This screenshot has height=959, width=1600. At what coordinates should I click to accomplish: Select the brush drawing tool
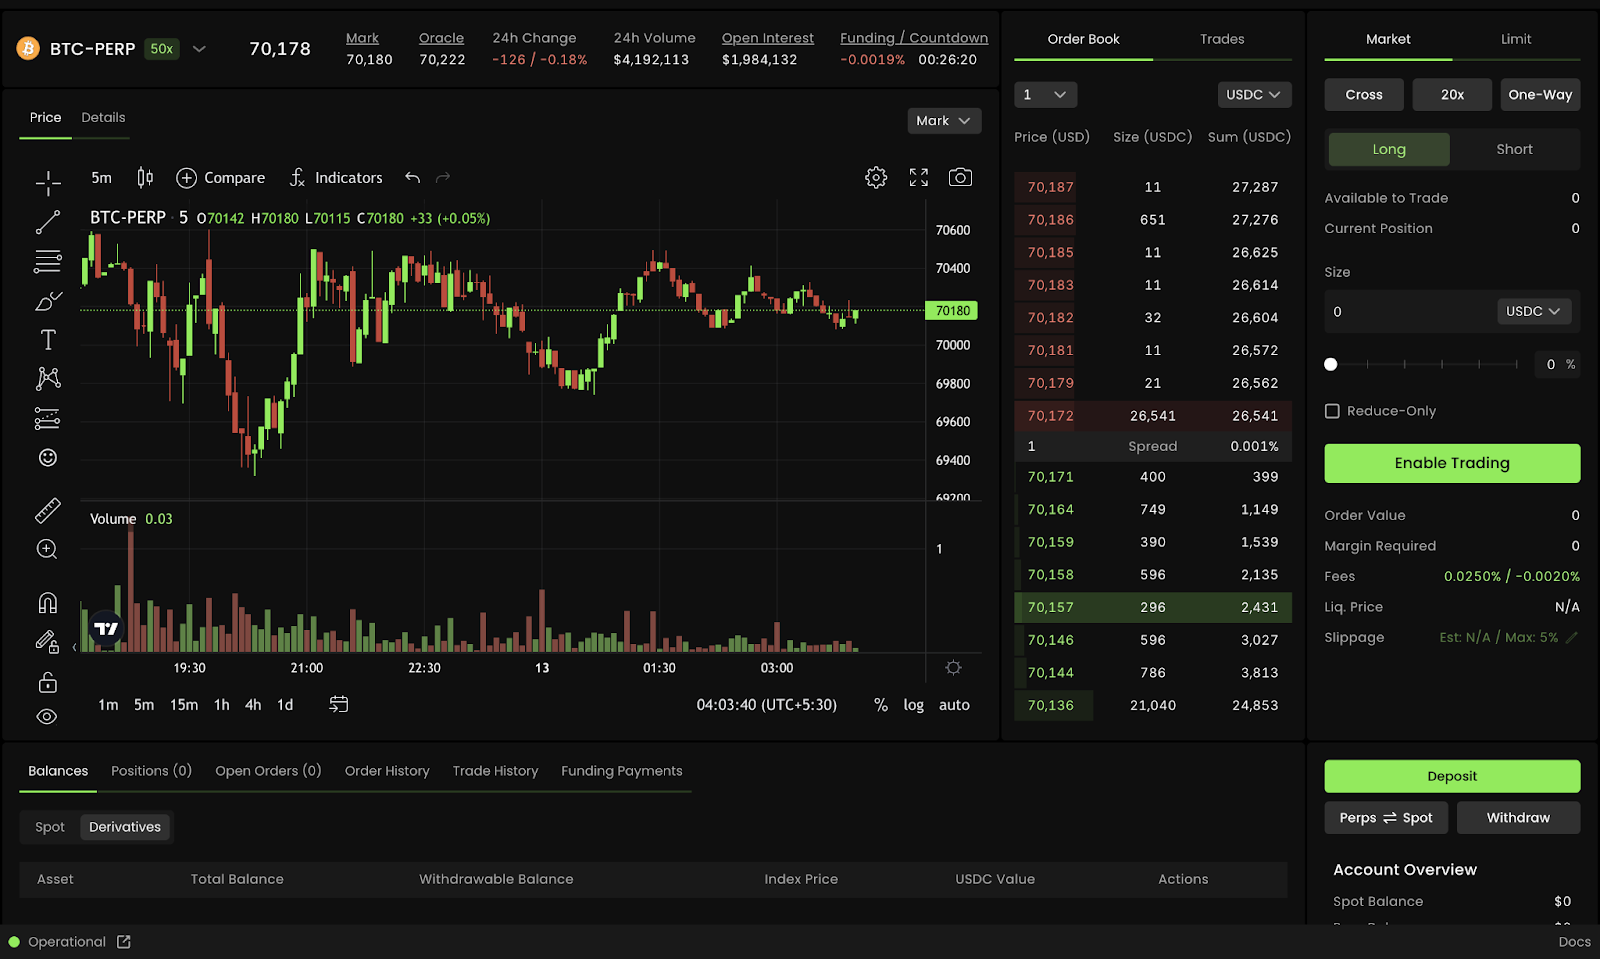point(48,301)
